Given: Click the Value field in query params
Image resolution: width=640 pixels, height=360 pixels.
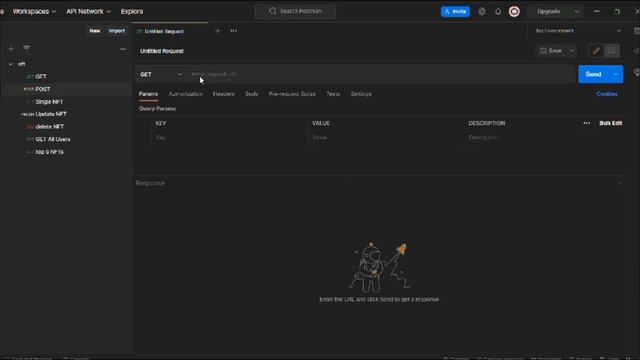Looking at the screenshot, I should (x=386, y=138).
